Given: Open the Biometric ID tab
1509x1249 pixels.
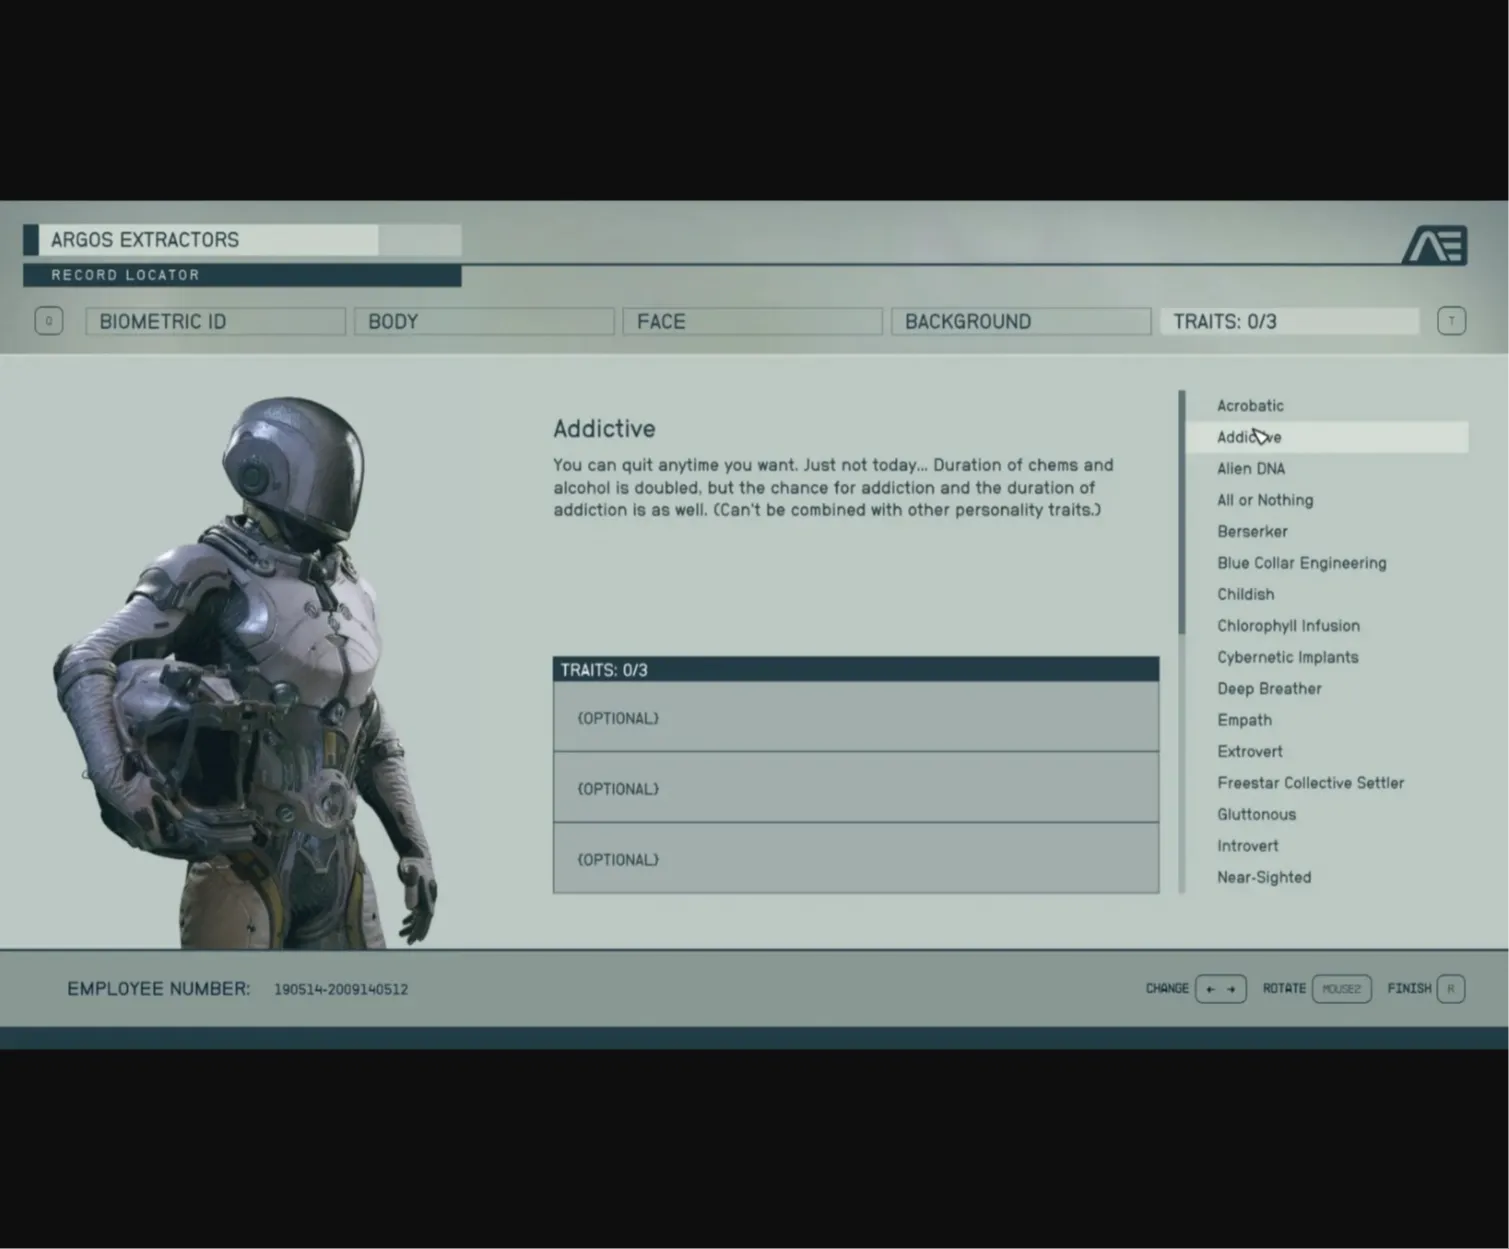Looking at the screenshot, I should pos(216,321).
